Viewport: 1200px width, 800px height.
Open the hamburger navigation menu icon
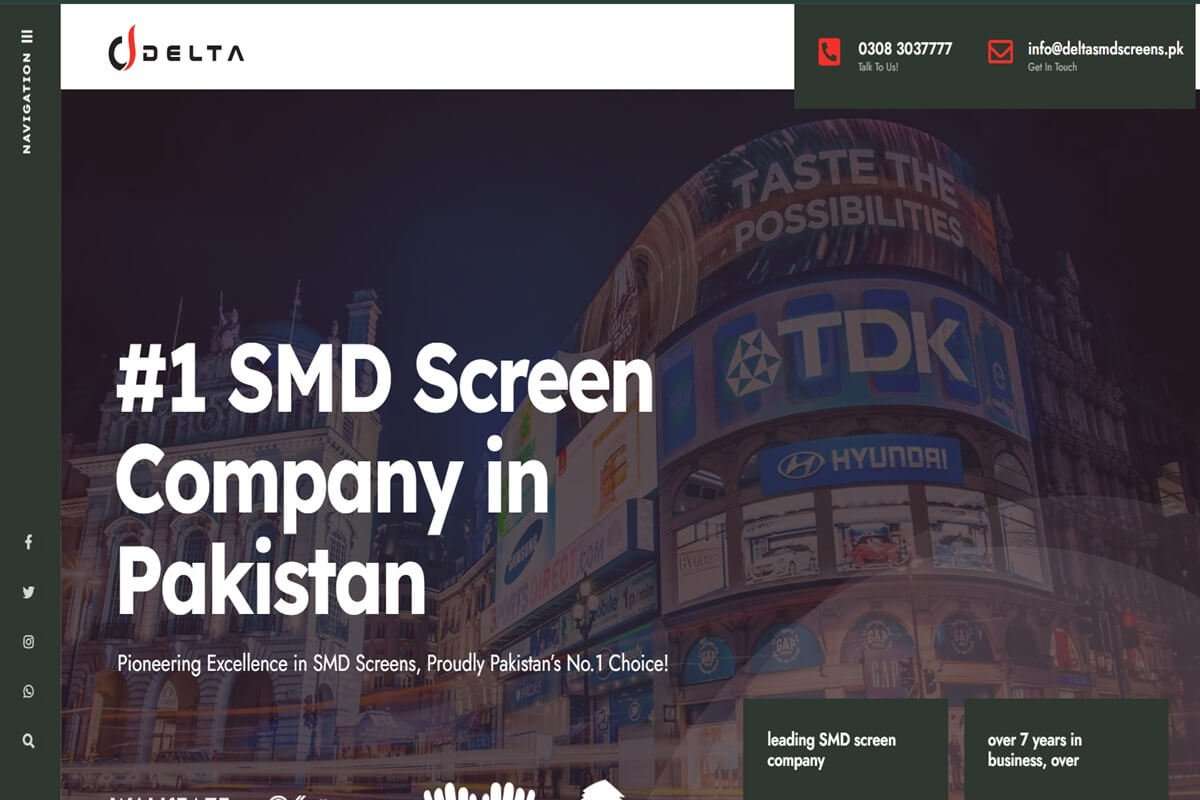pyautogui.click(x=27, y=36)
